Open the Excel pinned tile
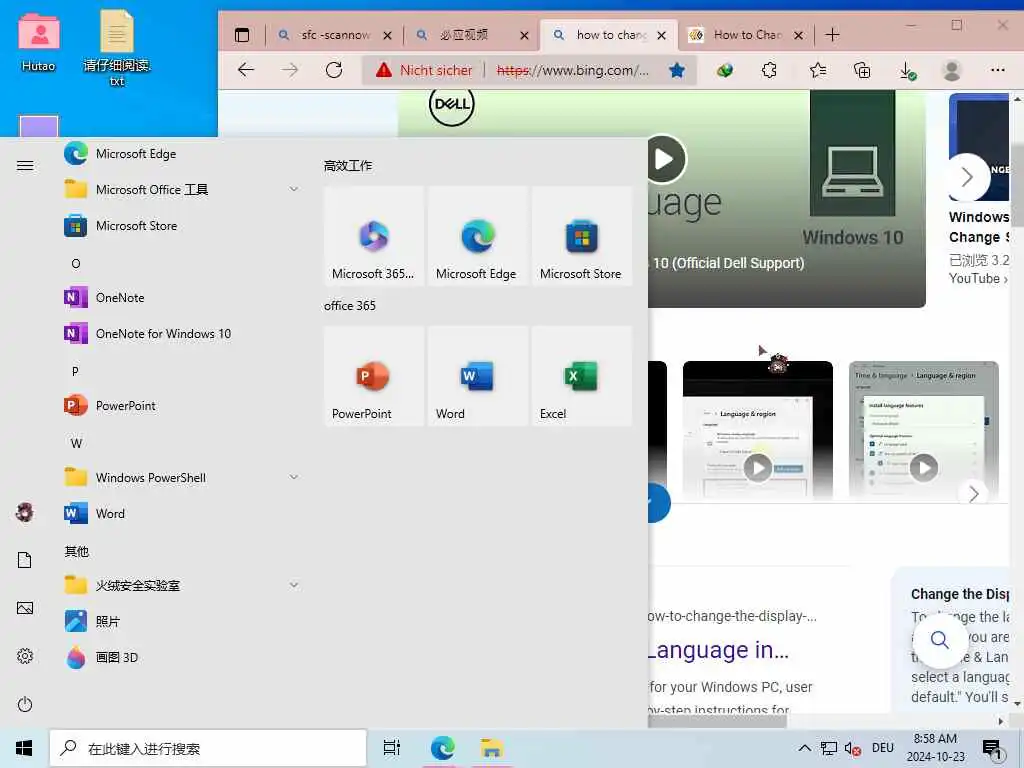 pos(581,376)
